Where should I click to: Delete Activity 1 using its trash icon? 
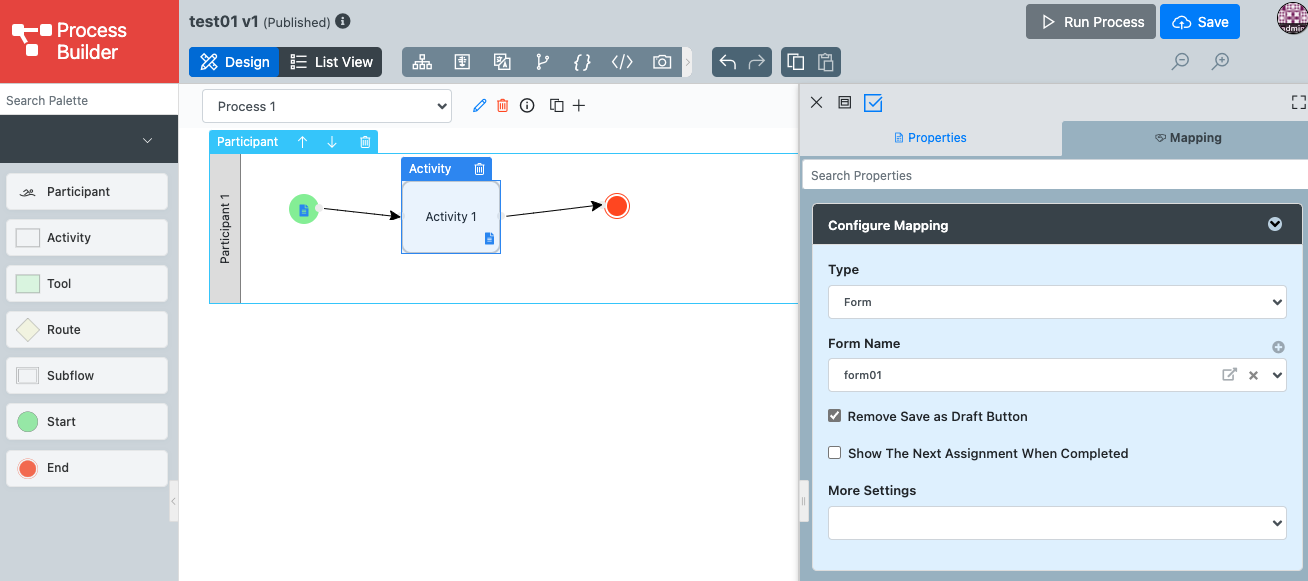(480, 169)
